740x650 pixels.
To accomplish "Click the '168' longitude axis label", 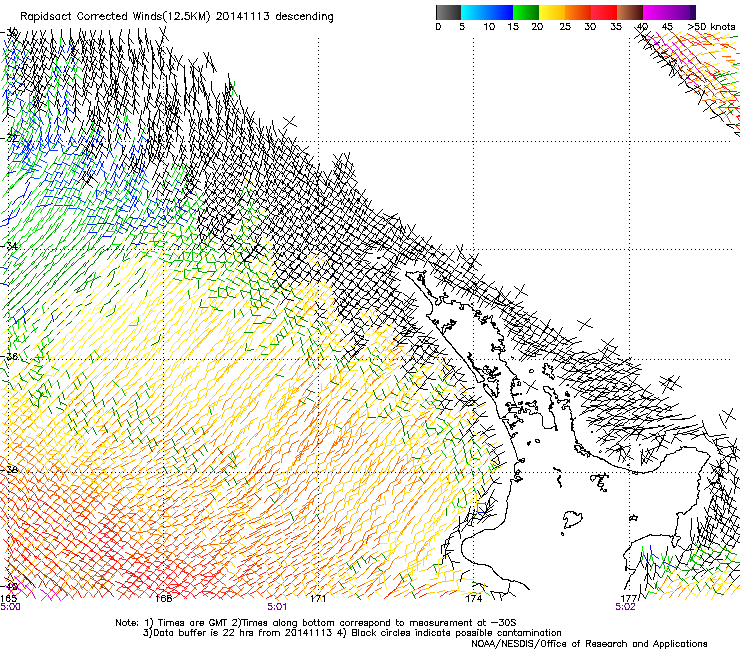I will pyautogui.click(x=164, y=599).
